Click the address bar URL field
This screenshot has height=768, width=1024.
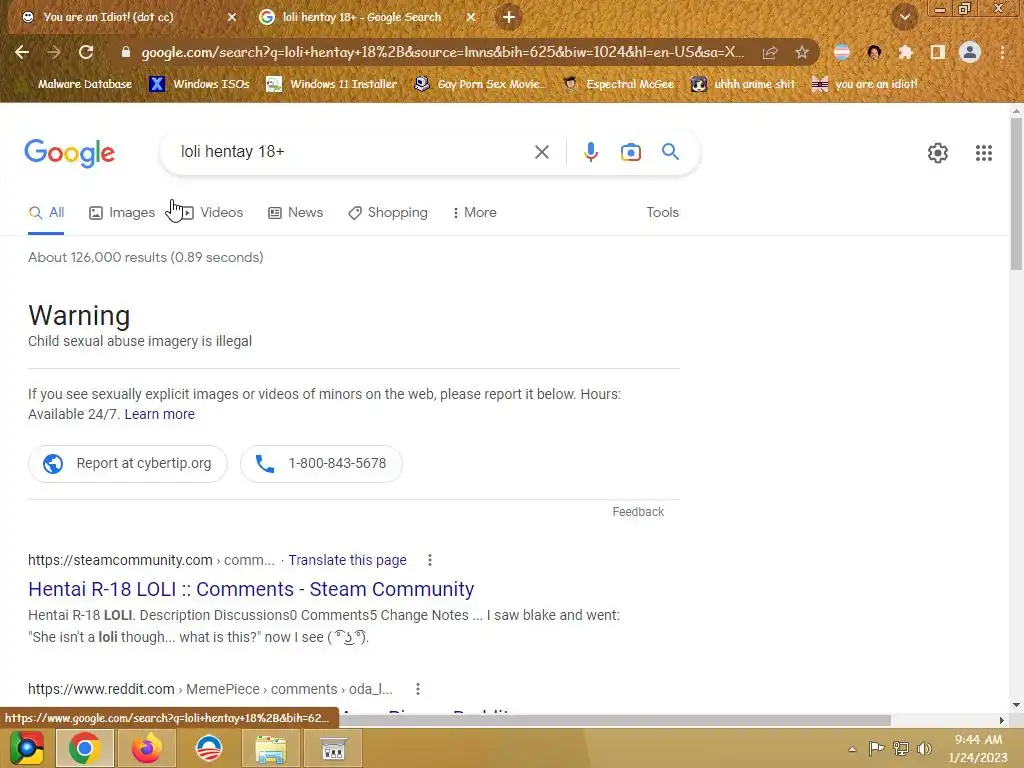click(442, 52)
